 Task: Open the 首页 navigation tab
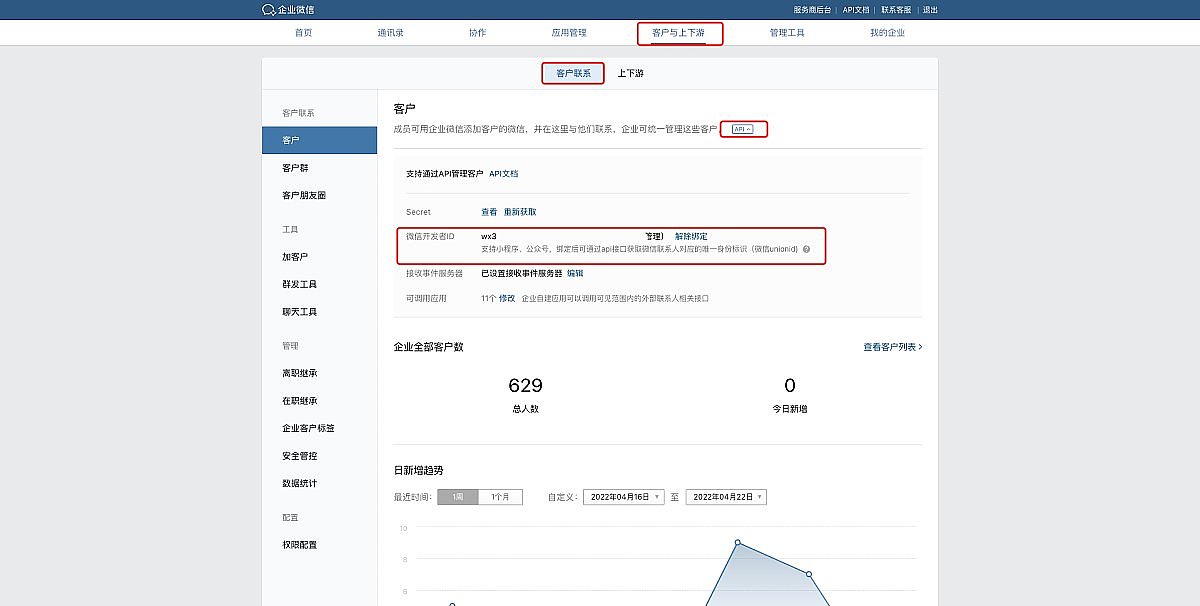(303, 33)
